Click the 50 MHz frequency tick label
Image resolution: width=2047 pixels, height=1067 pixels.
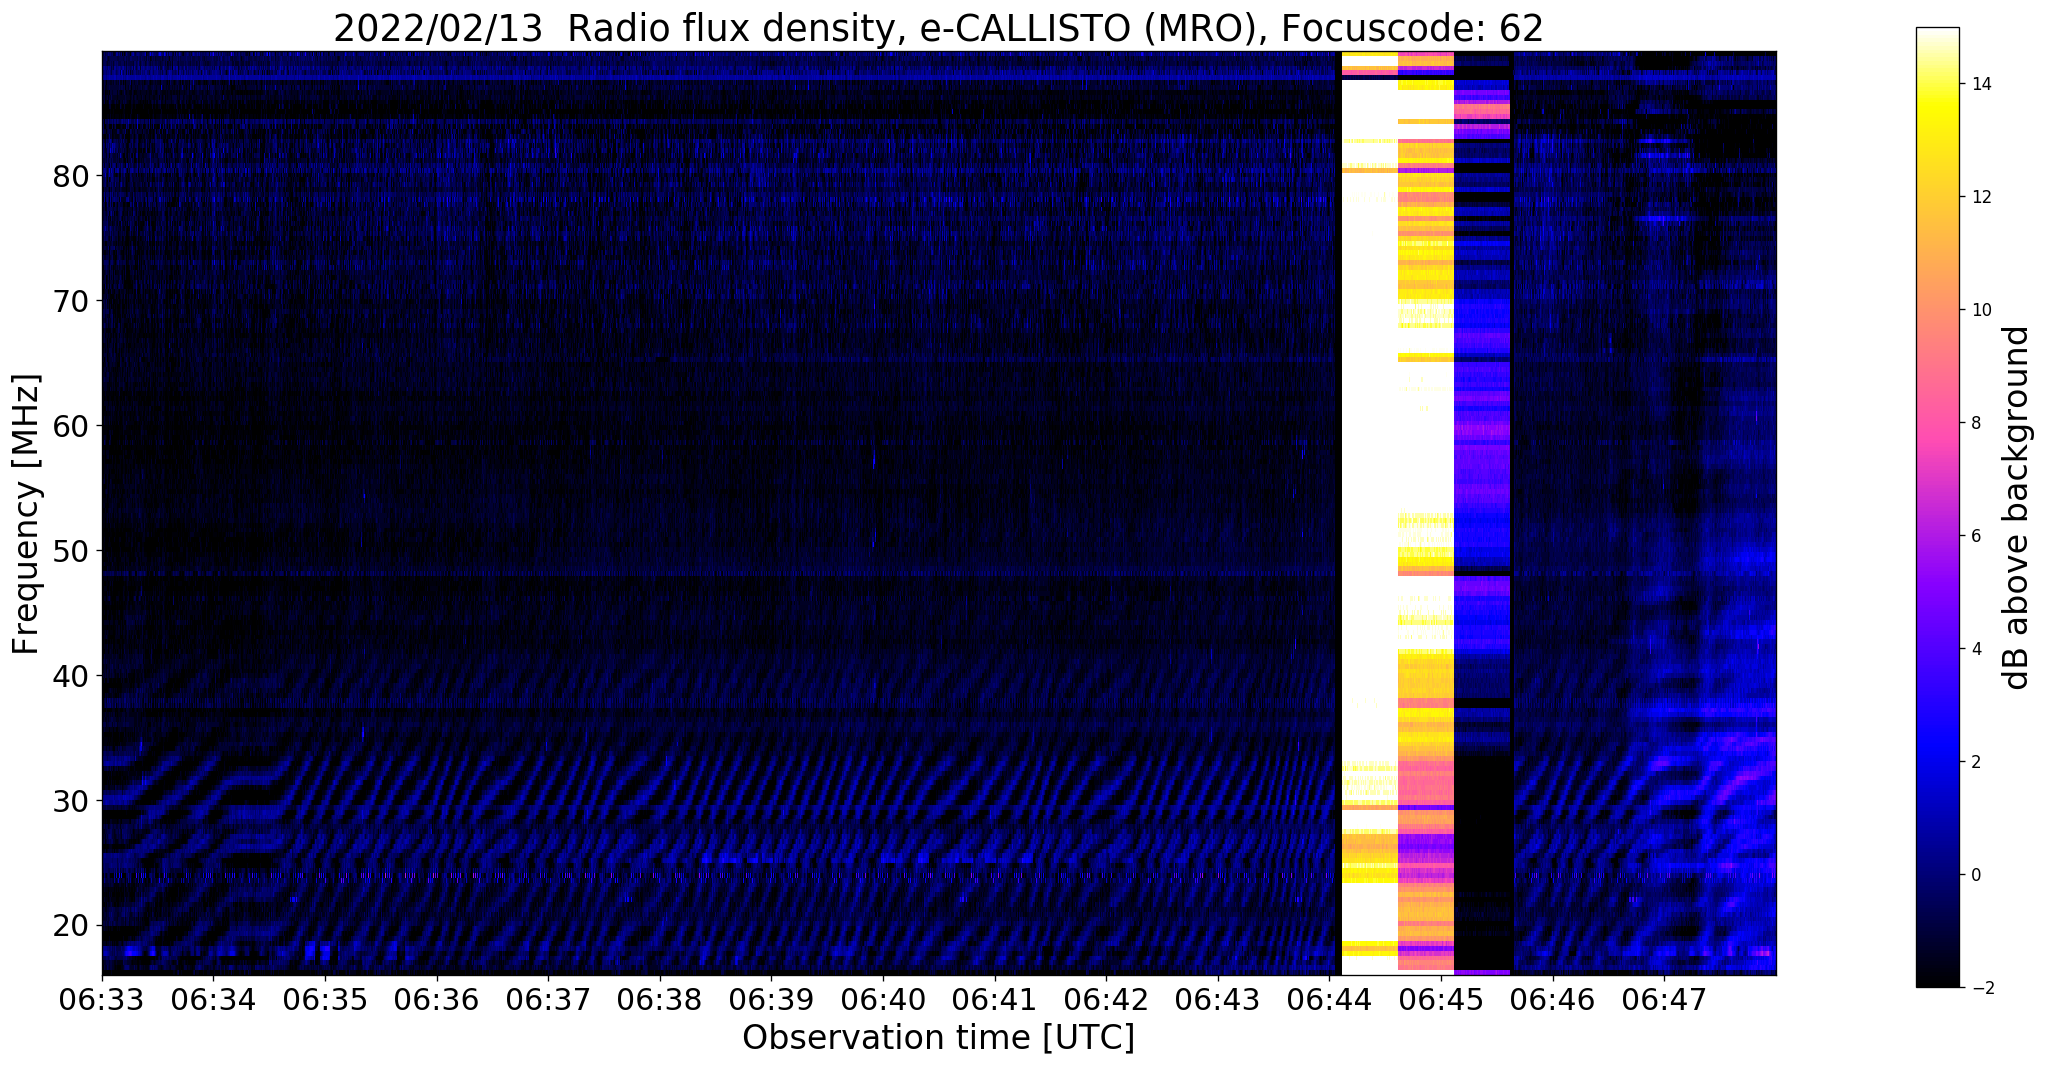coord(70,551)
